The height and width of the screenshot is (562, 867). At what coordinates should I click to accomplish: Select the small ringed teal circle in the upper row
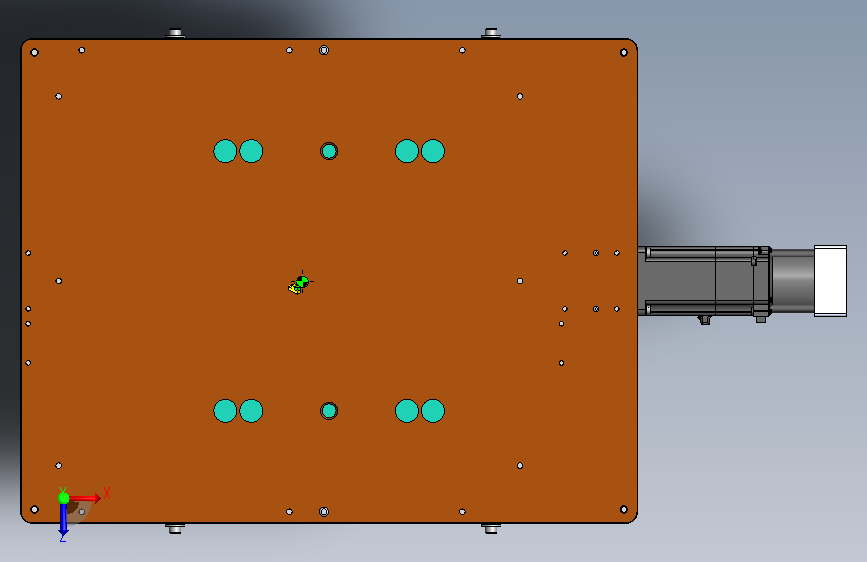(x=329, y=151)
